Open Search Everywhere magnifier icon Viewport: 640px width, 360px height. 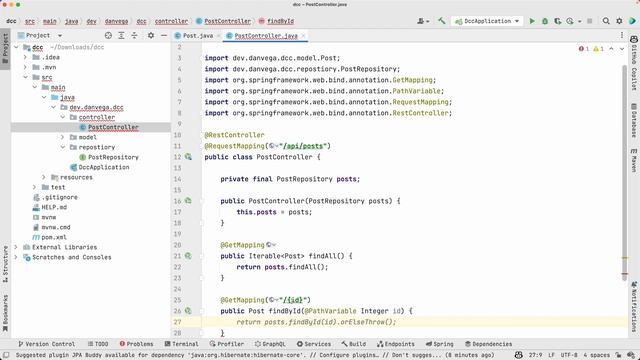coord(606,21)
